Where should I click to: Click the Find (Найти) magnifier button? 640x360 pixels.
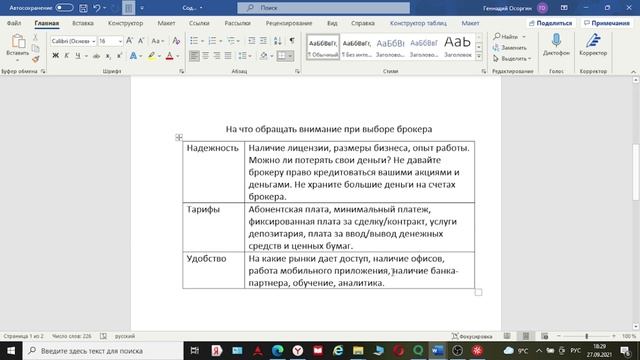[506, 37]
